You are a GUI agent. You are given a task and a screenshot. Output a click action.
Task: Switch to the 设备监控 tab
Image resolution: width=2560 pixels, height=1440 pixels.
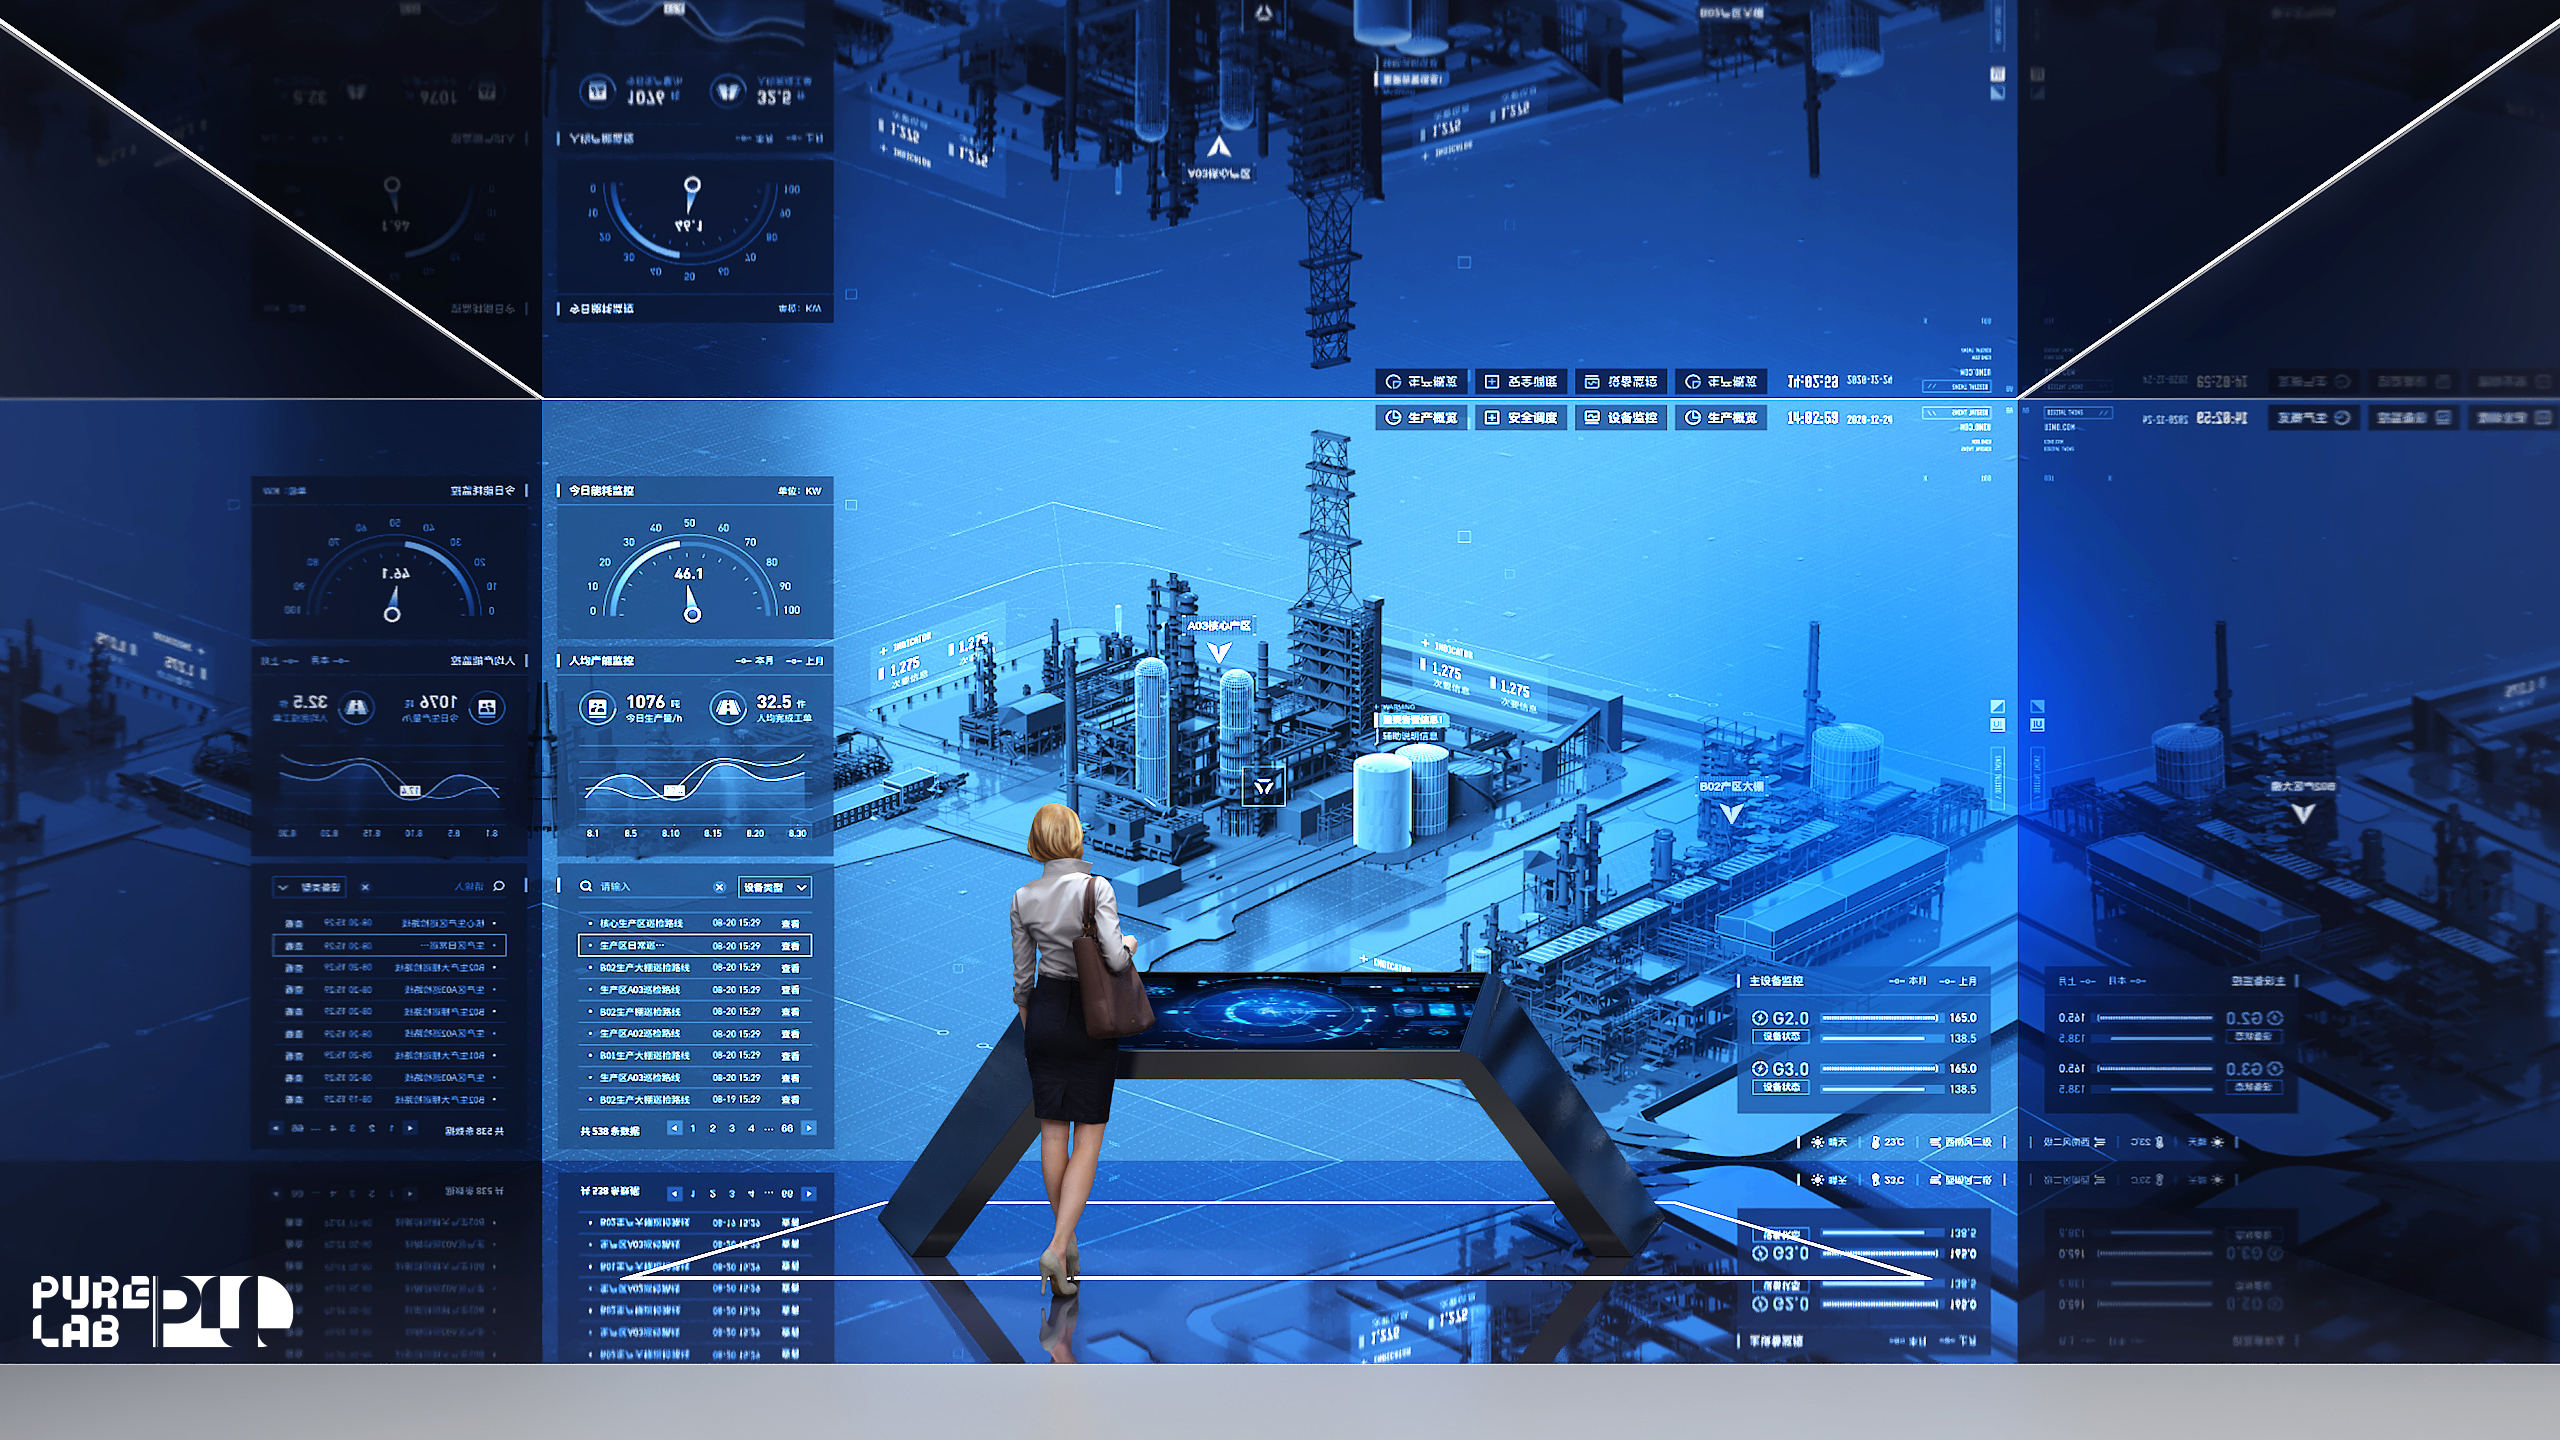[1621, 418]
